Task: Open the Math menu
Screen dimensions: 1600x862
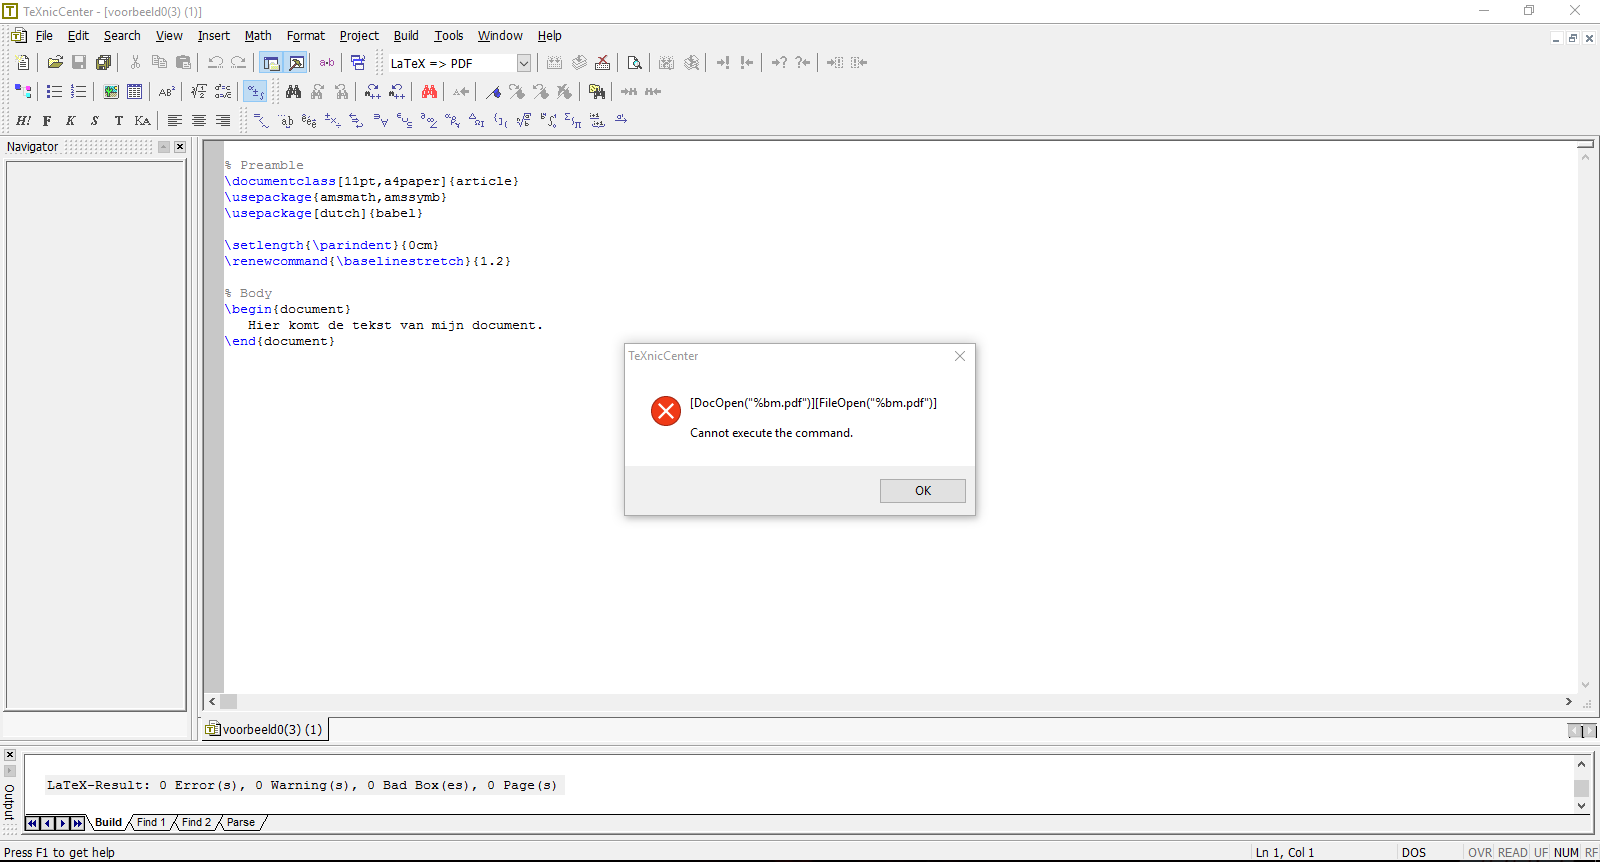Action: pos(258,35)
